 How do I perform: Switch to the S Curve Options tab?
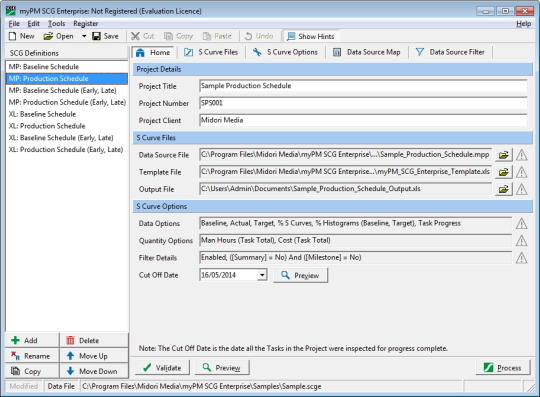(285, 52)
